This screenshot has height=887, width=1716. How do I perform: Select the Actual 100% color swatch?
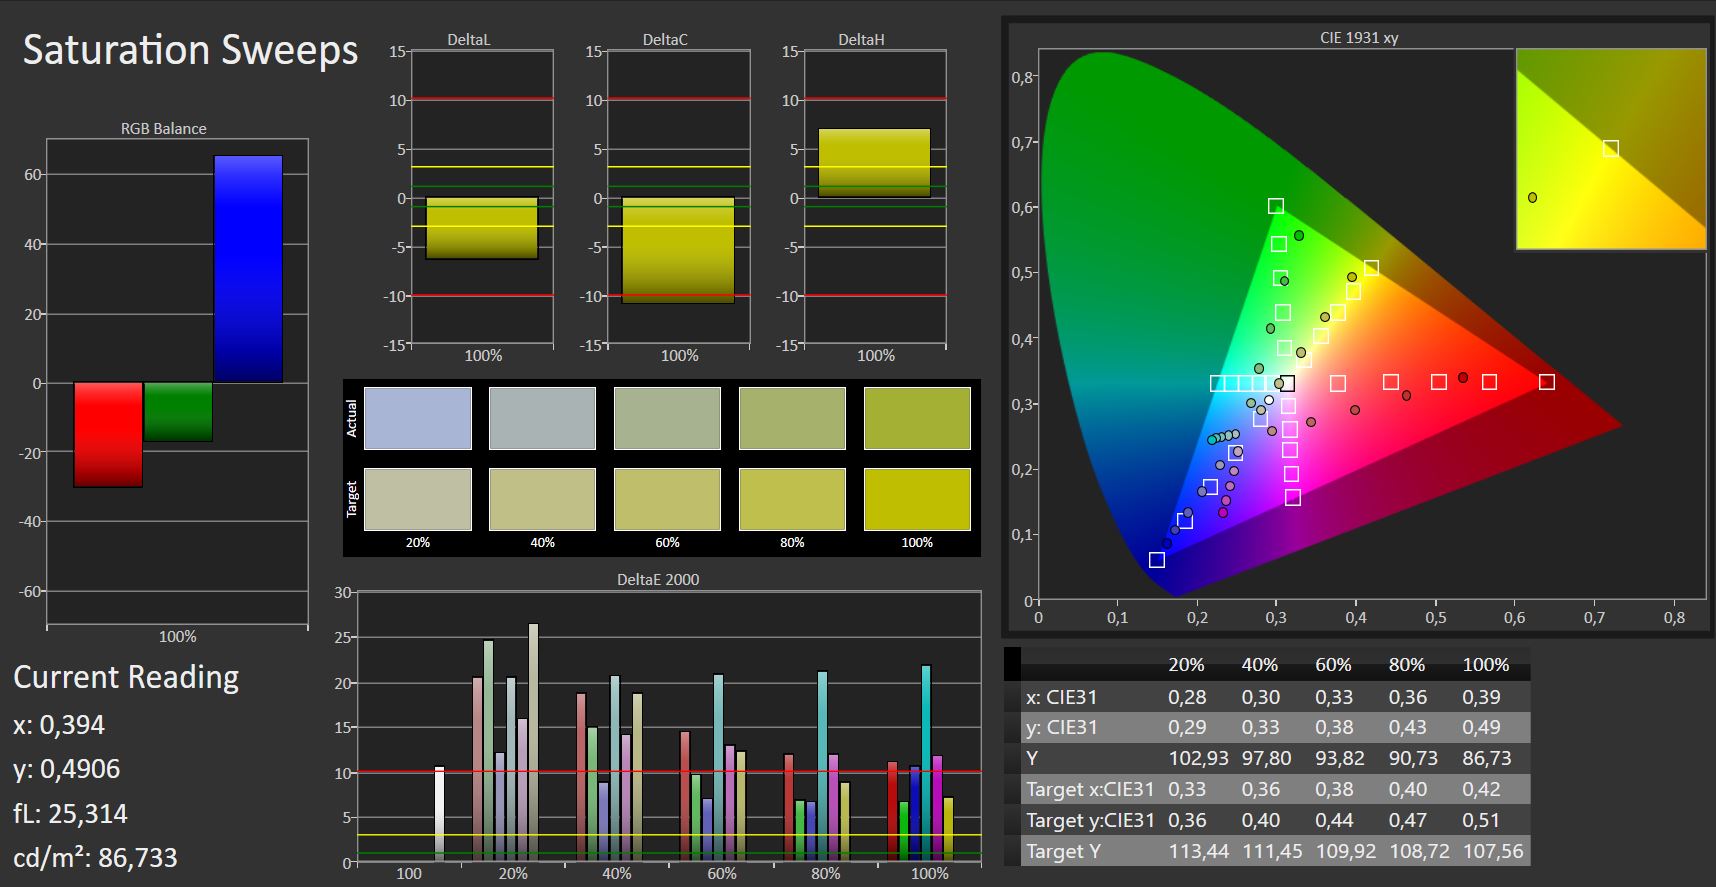click(917, 418)
